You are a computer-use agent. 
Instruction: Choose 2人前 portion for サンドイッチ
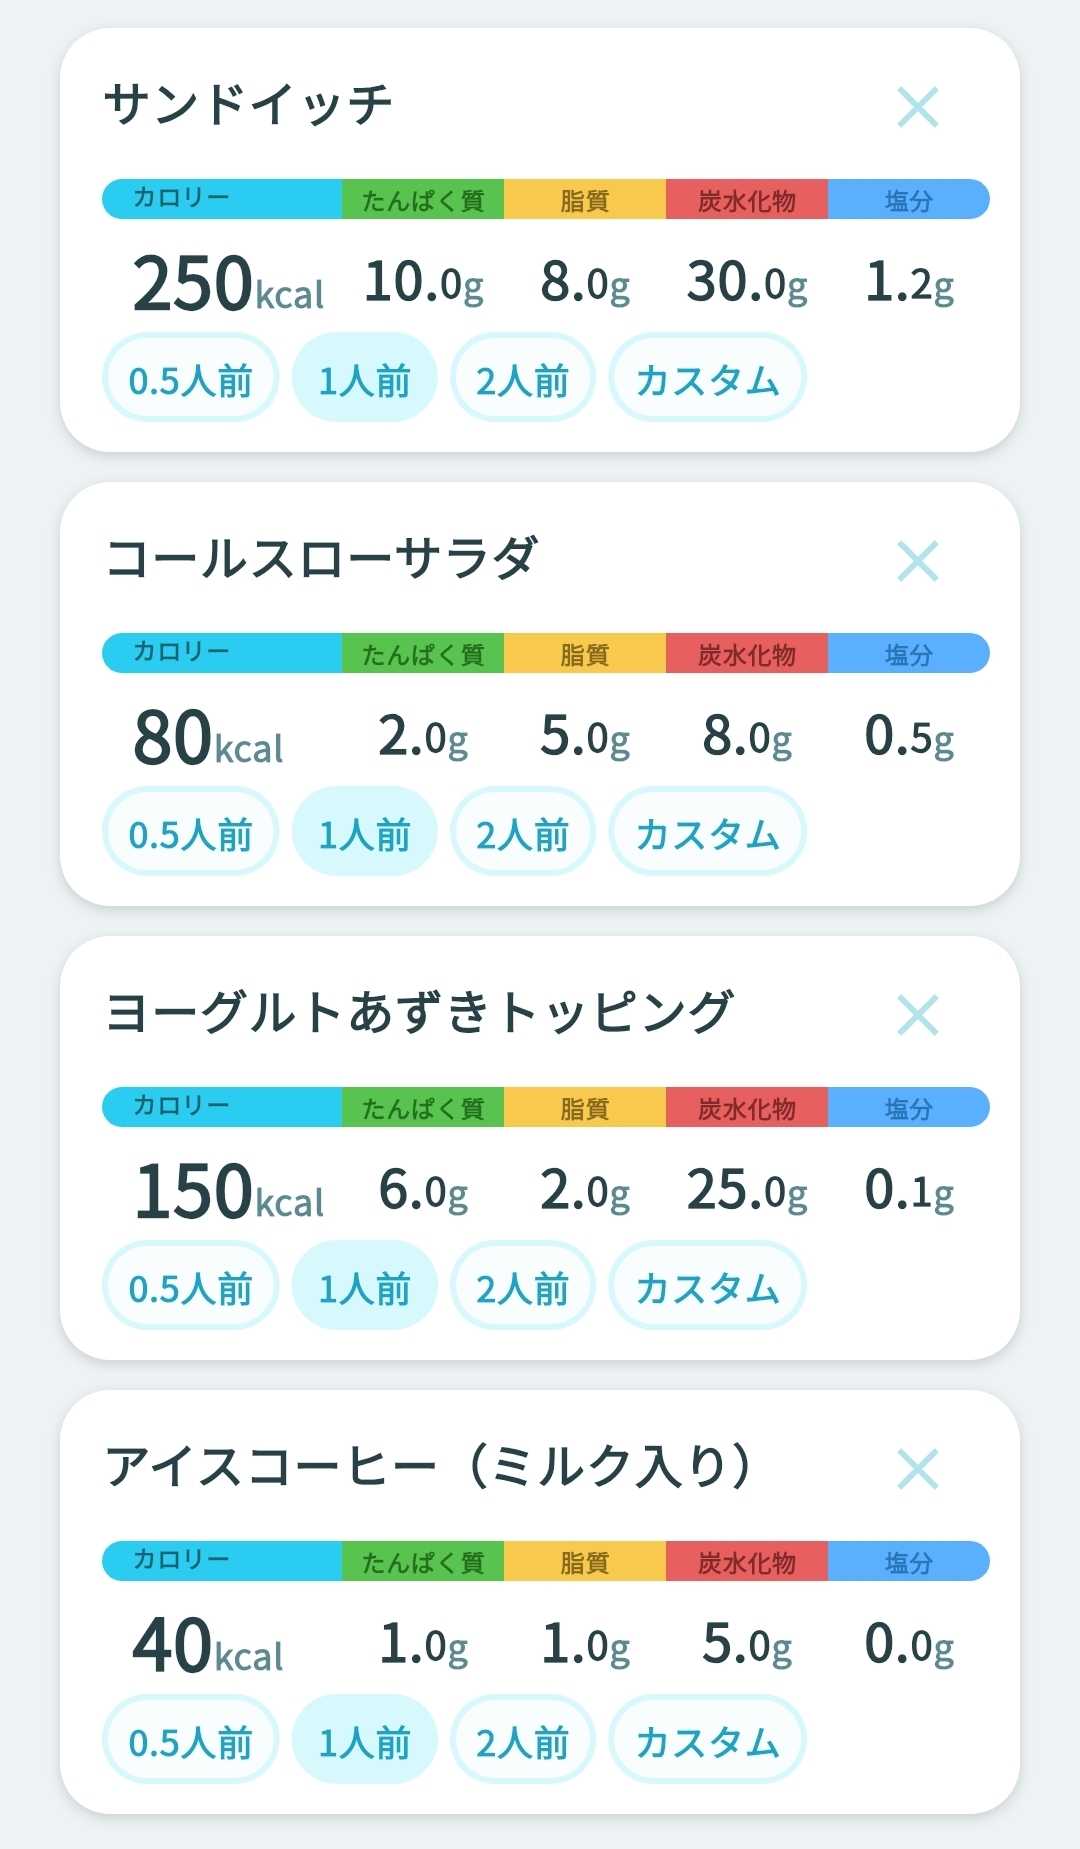point(523,378)
